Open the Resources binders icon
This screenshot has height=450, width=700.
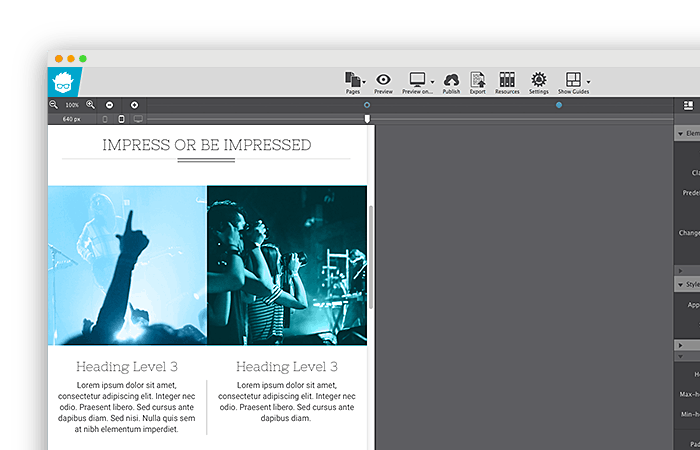(x=507, y=79)
